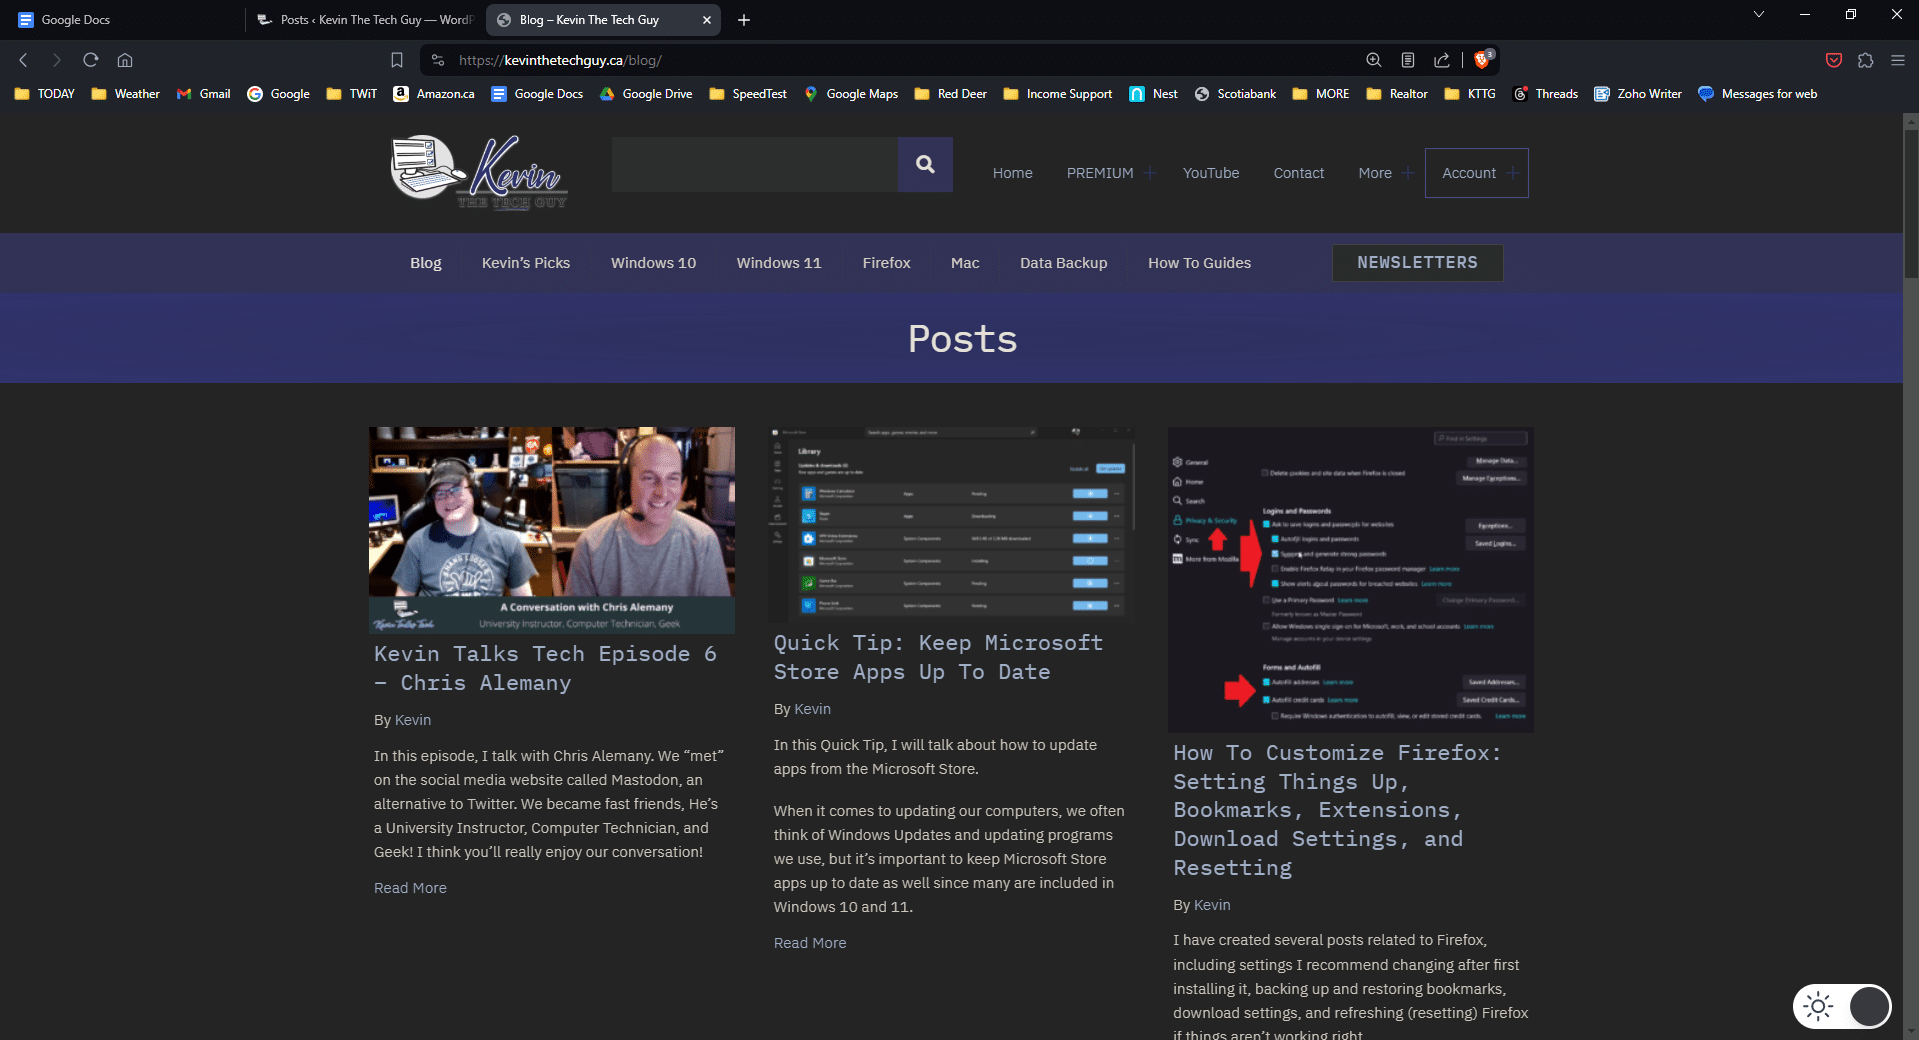Read More on Microsoft Store tip
This screenshot has height=1040, width=1919.
810,943
